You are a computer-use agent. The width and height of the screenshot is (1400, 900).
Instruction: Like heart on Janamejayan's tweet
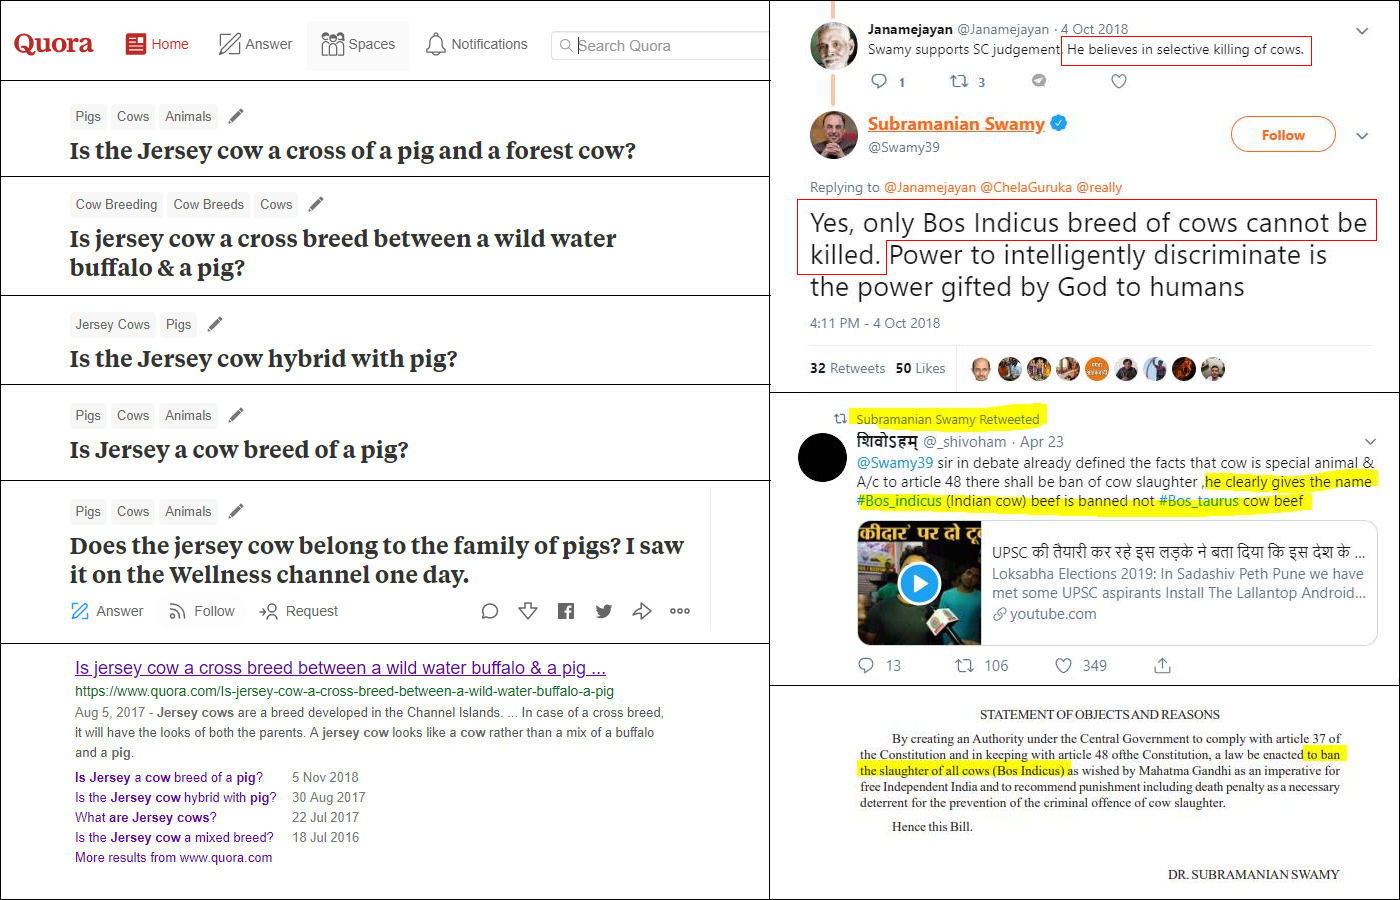[1119, 81]
